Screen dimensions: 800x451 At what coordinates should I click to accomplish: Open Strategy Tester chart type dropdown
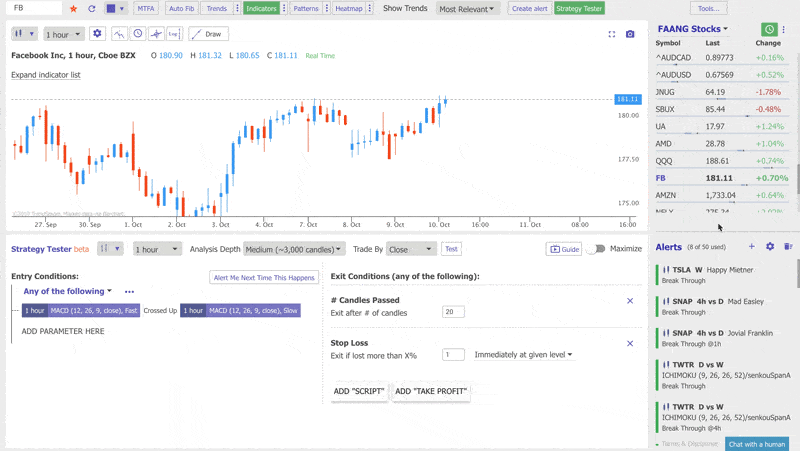click(110, 249)
